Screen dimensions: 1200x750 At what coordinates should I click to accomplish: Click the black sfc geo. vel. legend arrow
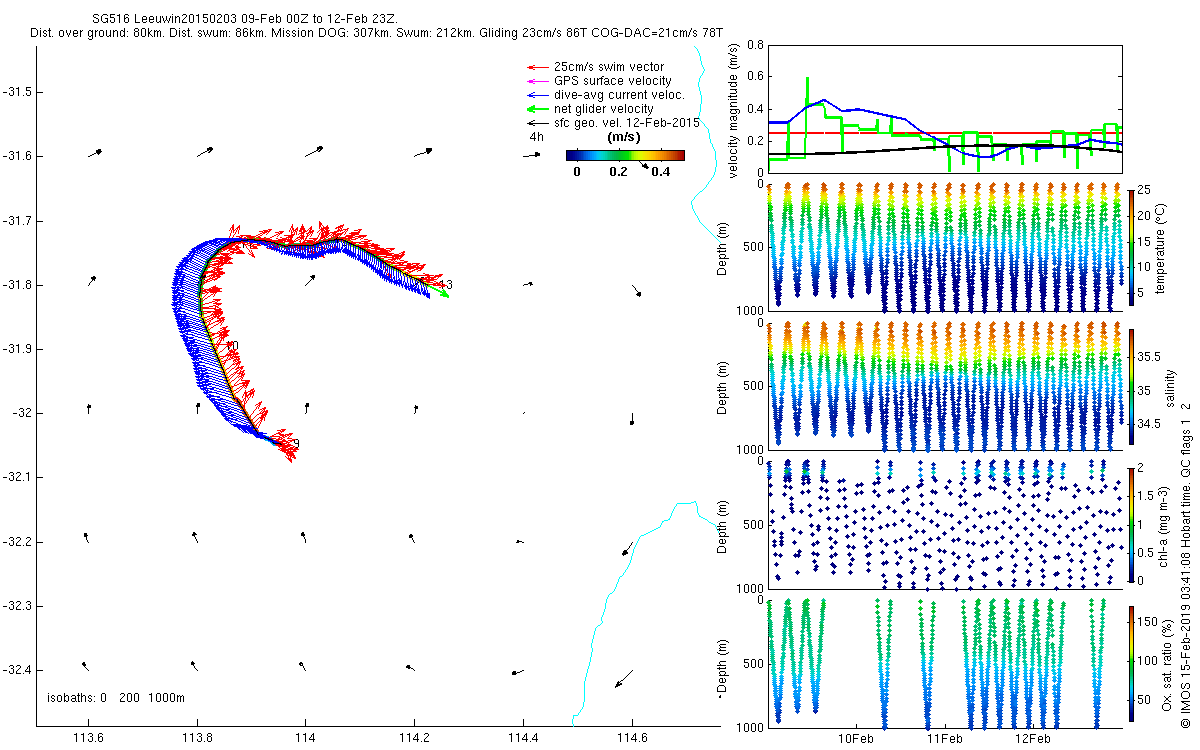[x=537, y=123]
